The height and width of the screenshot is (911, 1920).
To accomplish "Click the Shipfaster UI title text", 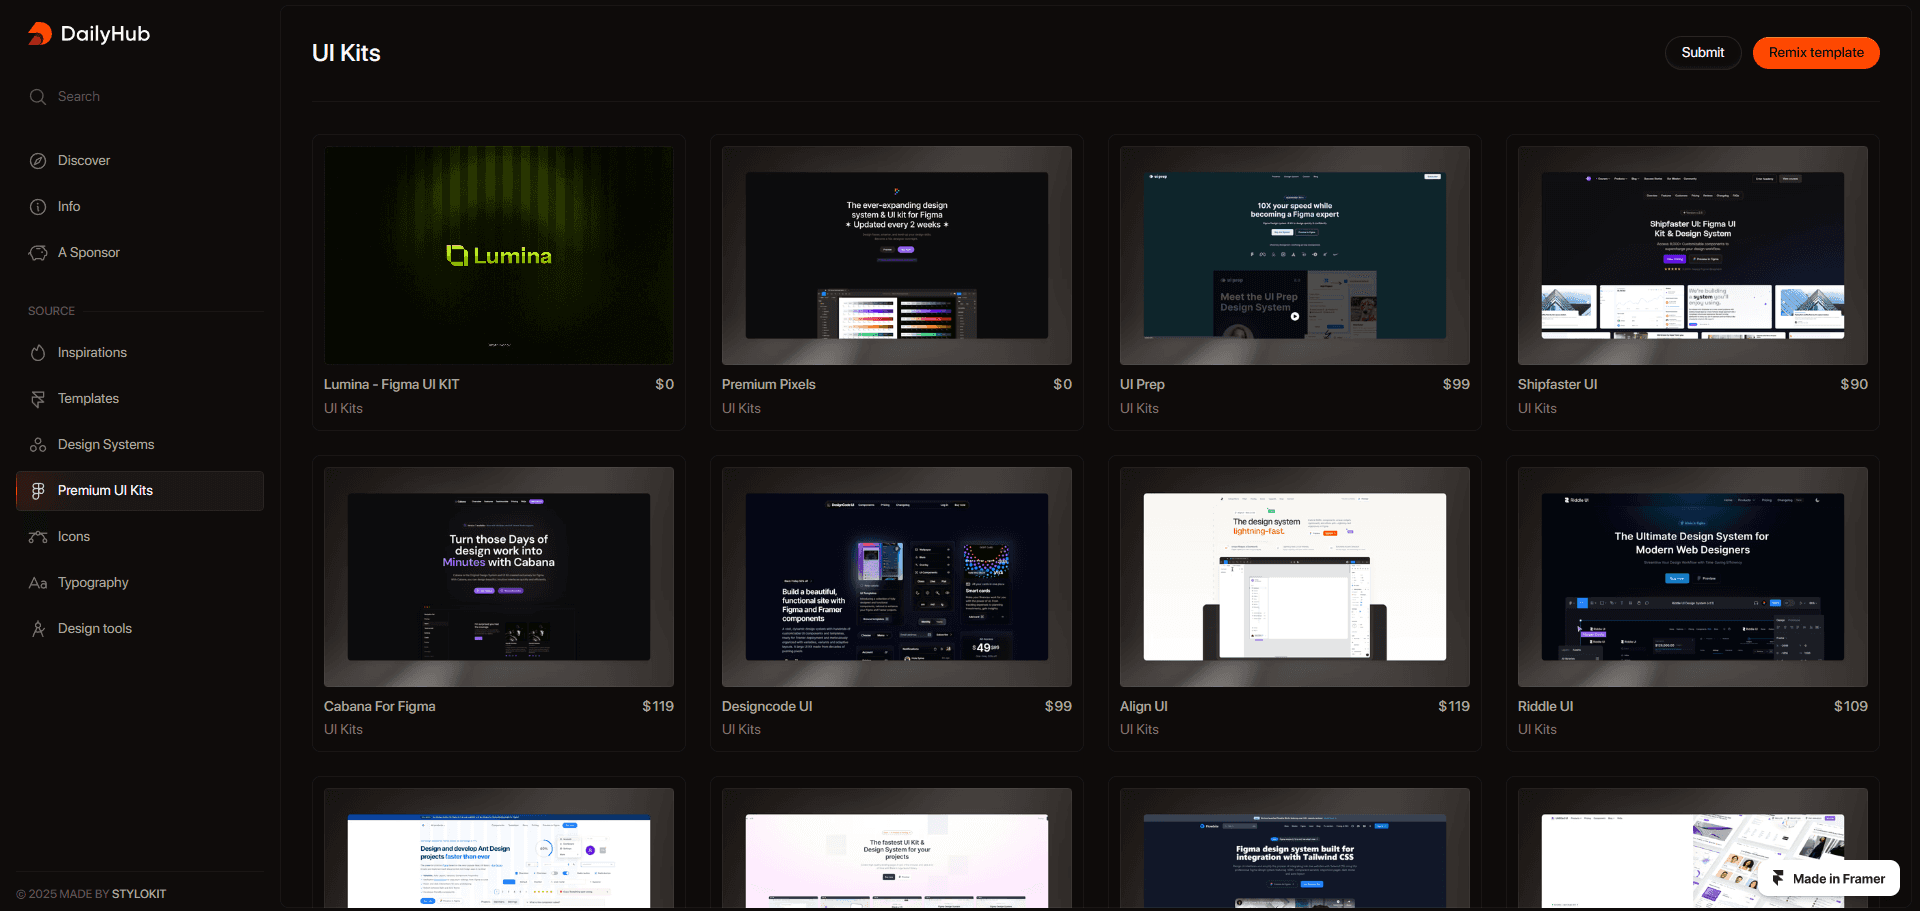I will tap(1557, 385).
